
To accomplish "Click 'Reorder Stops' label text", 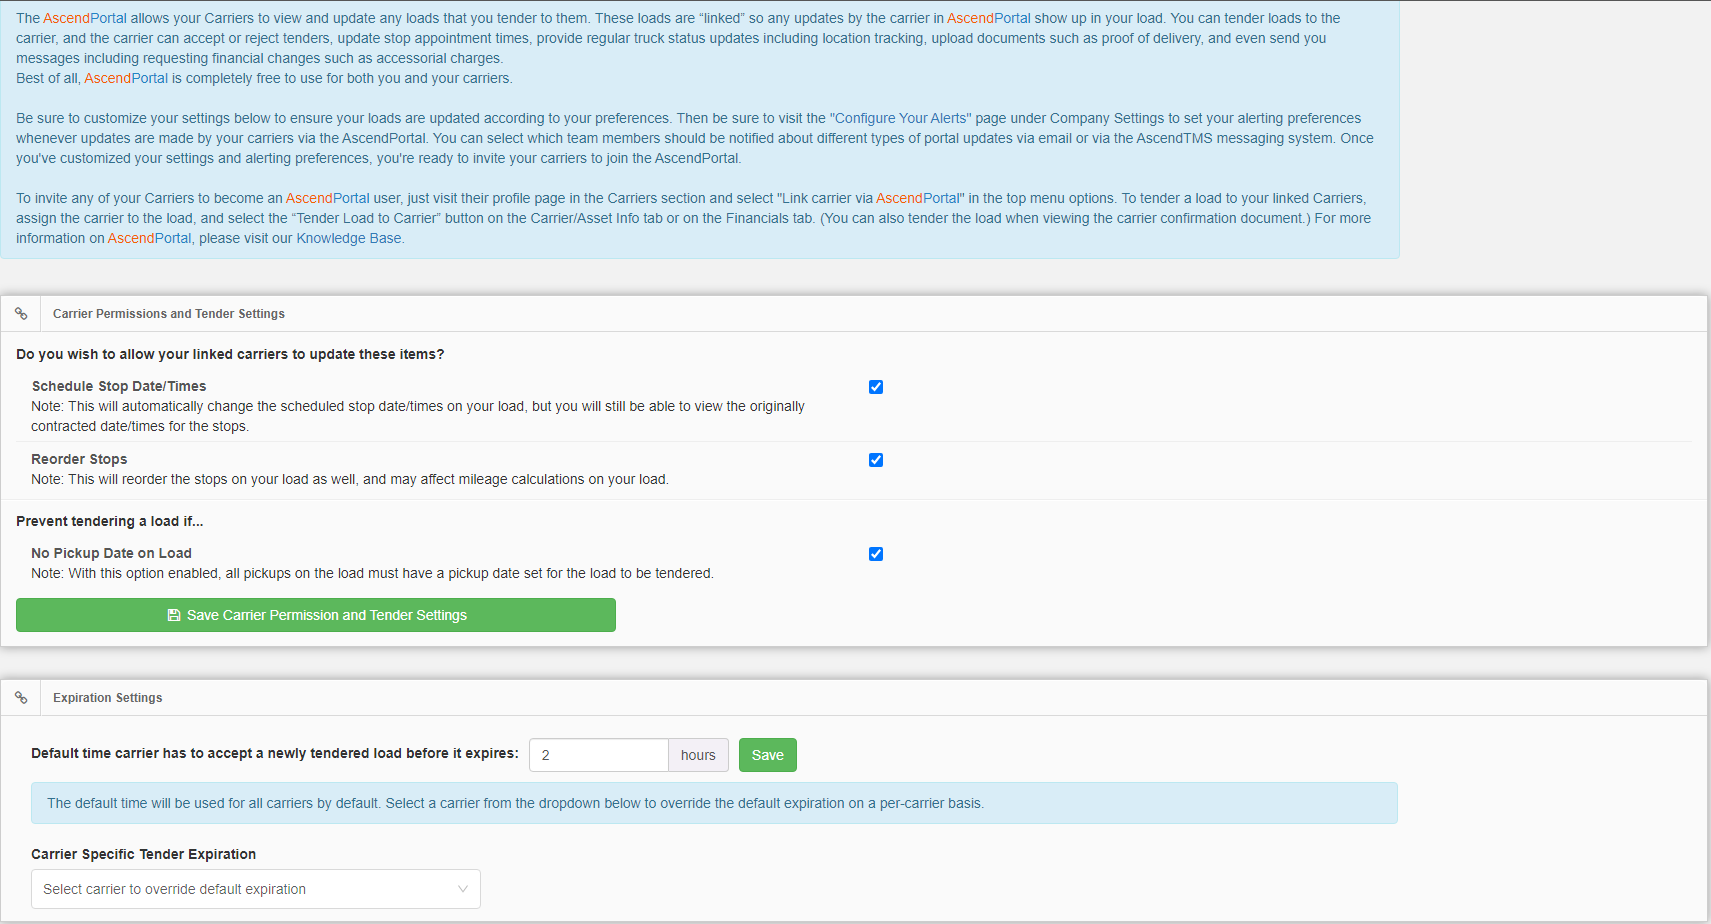I will pyautogui.click(x=79, y=459).
